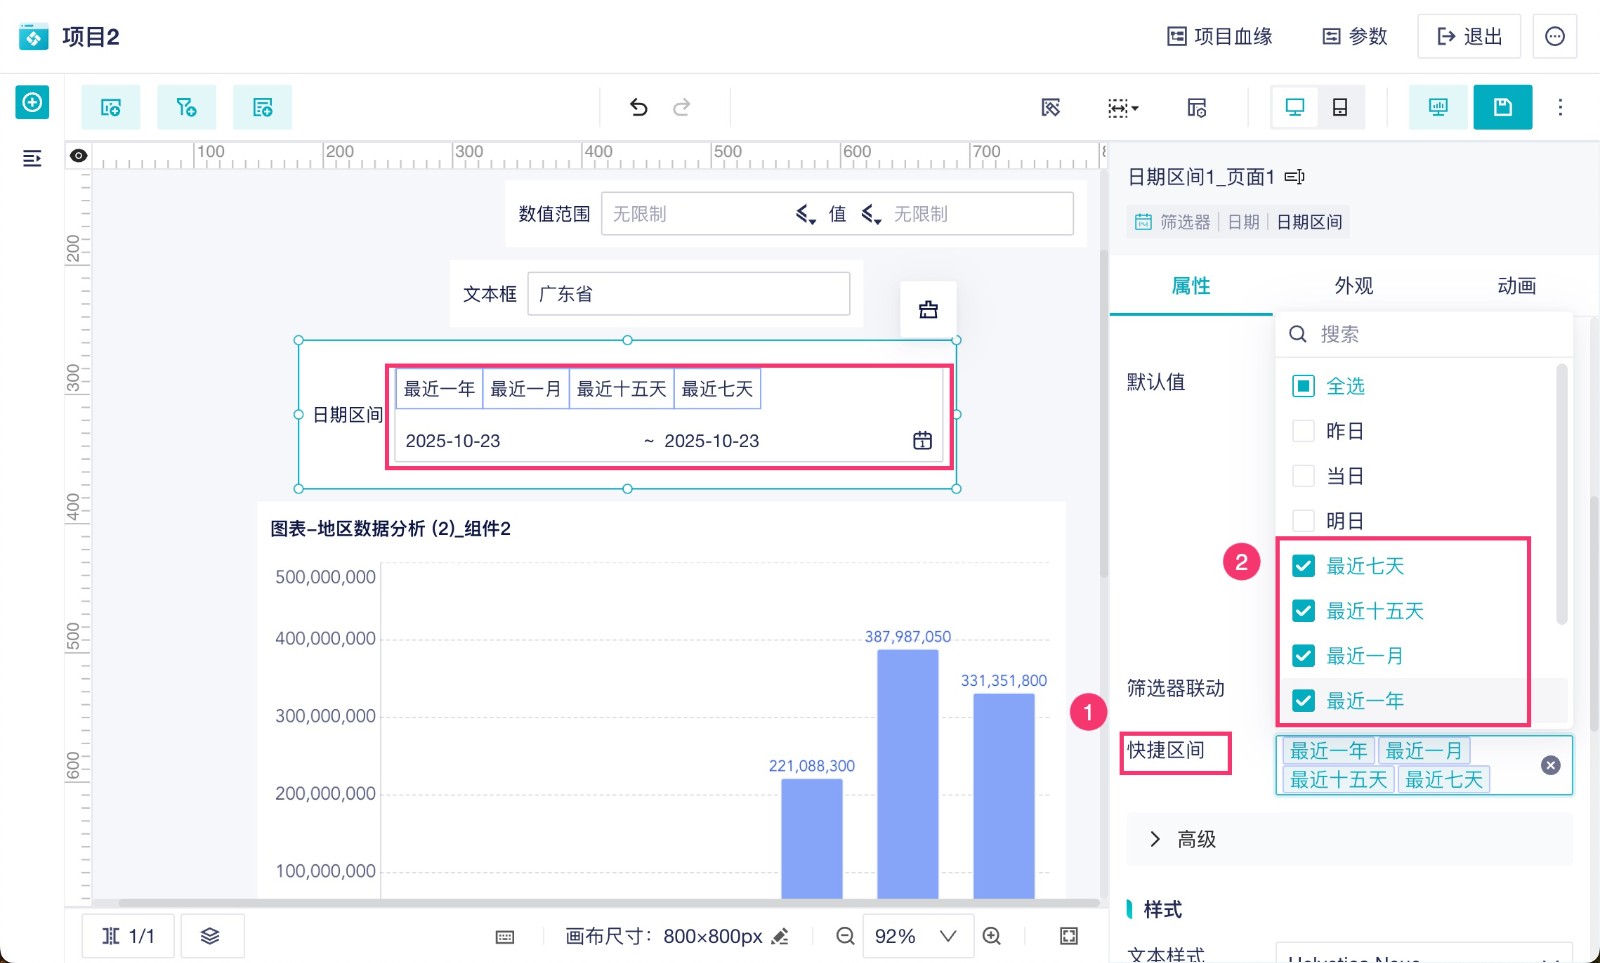Viewport: 1600px width, 963px height.
Task: Check the 昨日 option
Action: click(x=1303, y=431)
